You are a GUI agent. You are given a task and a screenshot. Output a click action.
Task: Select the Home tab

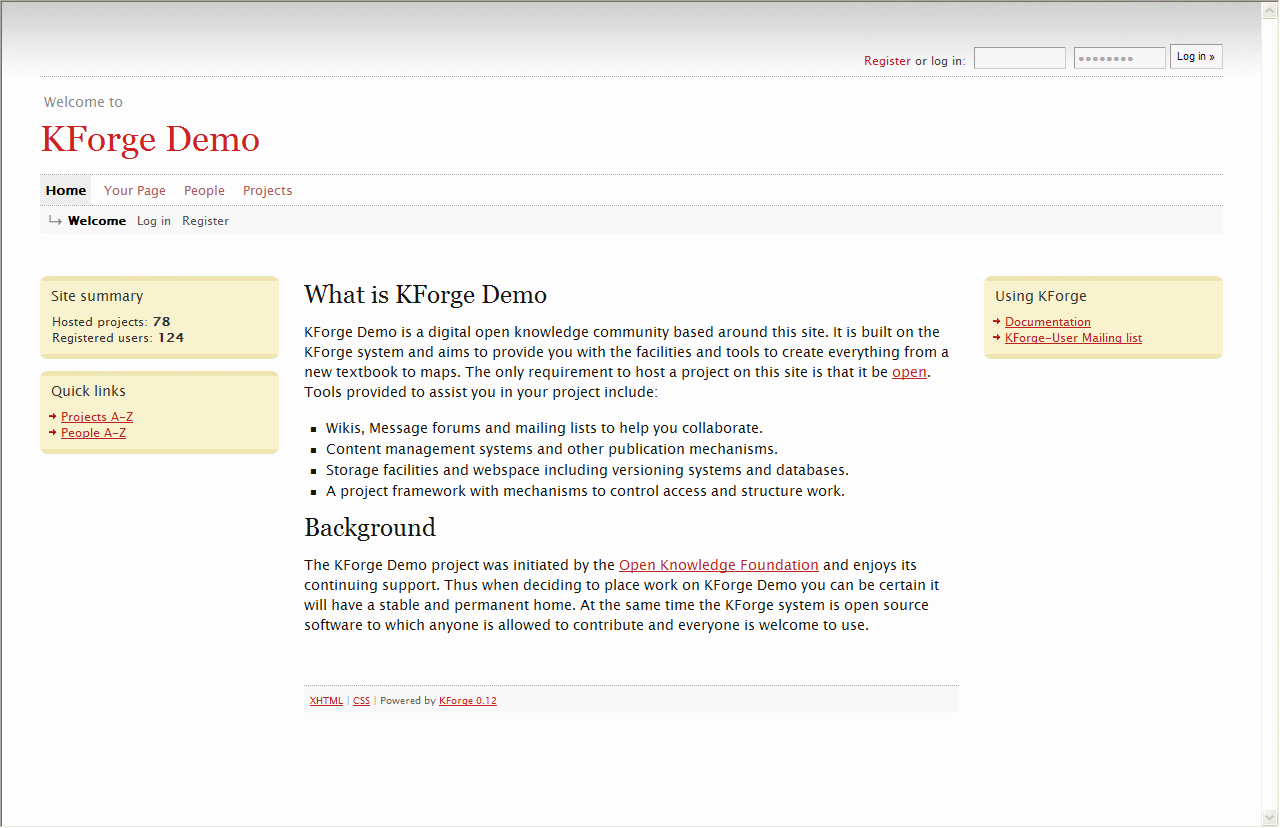[x=66, y=190]
